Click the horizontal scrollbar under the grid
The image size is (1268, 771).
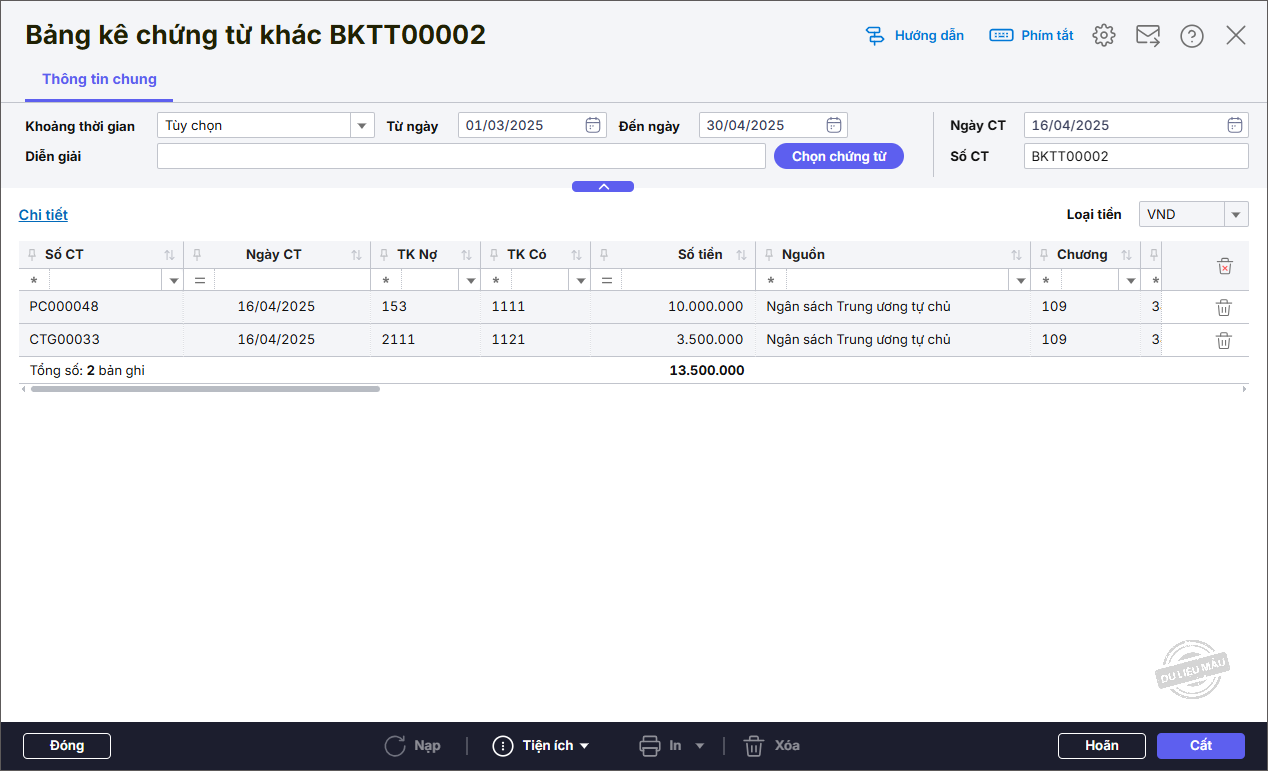(x=205, y=389)
